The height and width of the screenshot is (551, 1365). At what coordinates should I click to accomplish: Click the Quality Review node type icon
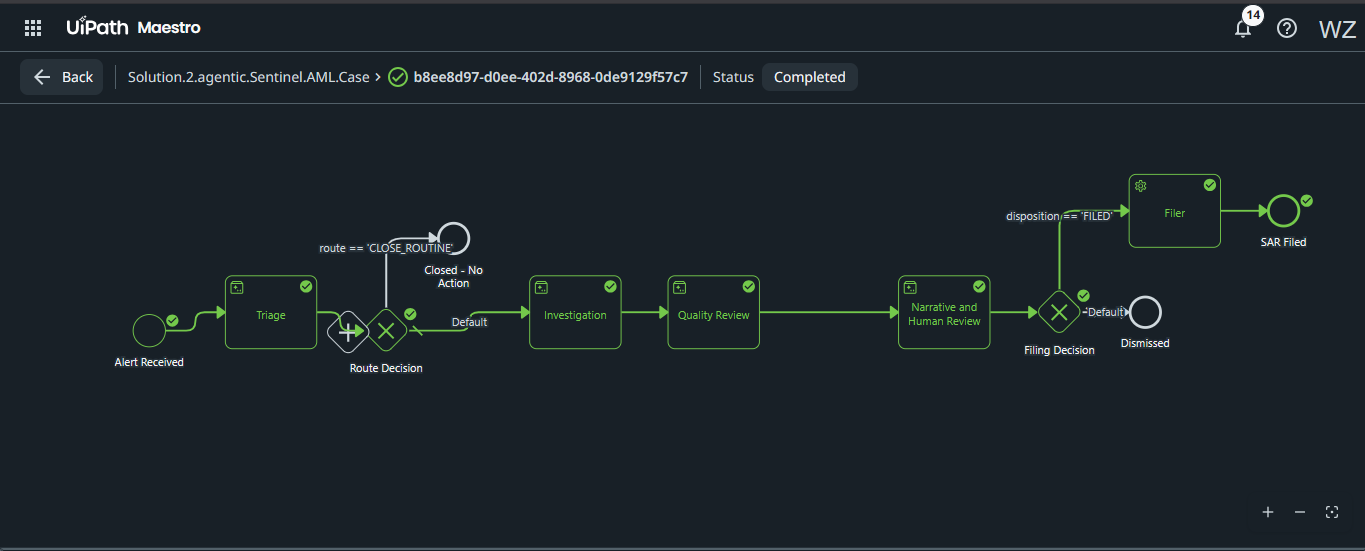click(679, 288)
